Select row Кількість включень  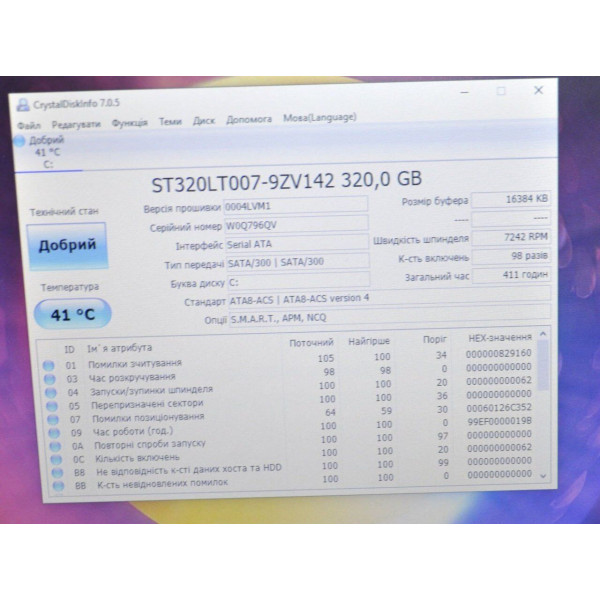[292, 455]
